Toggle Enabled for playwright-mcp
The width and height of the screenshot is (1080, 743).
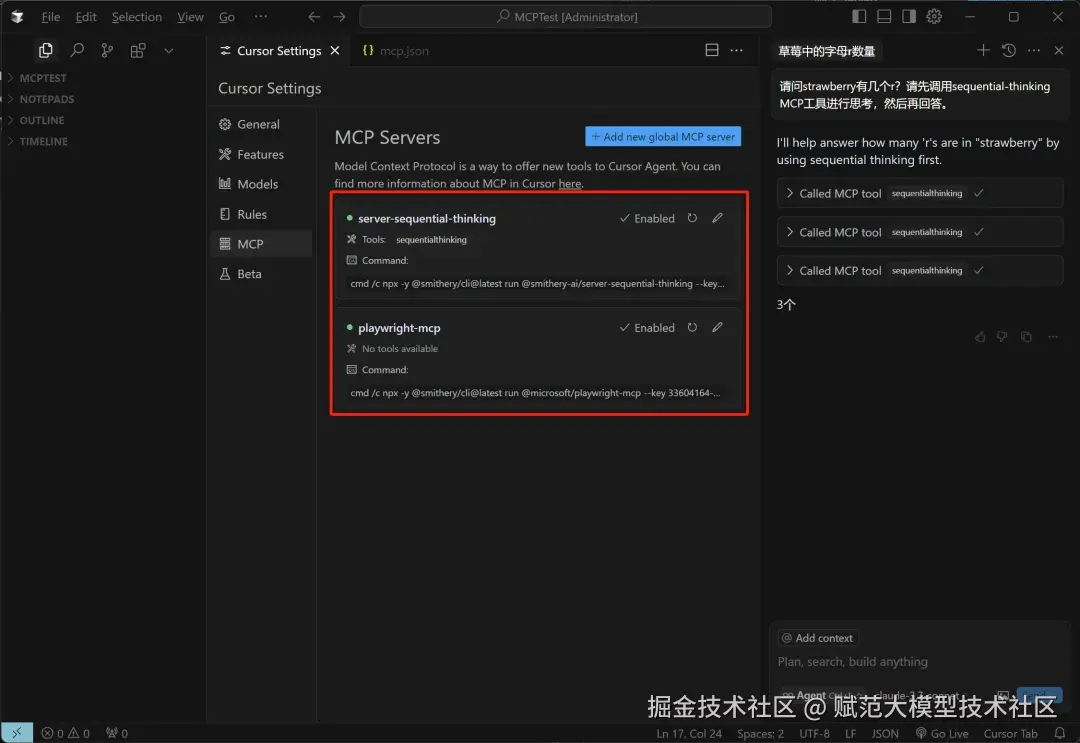(x=647, y=328)
